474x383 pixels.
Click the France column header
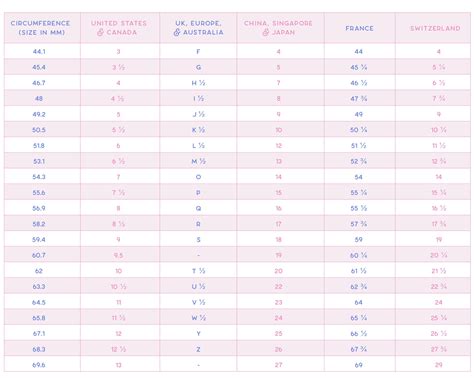(359, 28)
